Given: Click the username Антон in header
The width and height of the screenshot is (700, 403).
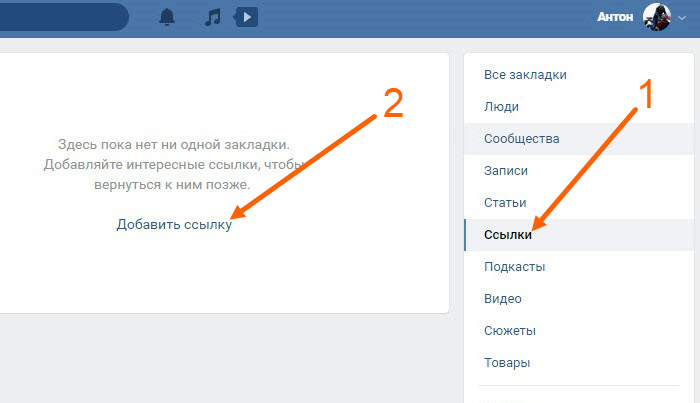Looking at the screenshot, I should coord(616,17).
